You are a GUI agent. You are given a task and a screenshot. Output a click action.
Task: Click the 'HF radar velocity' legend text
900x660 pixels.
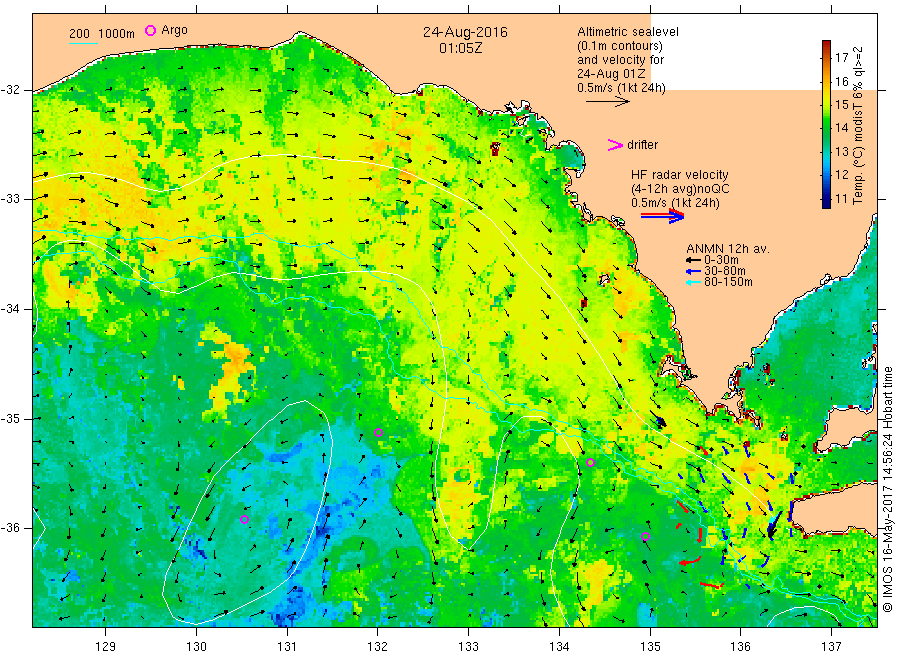coord(680,174)
